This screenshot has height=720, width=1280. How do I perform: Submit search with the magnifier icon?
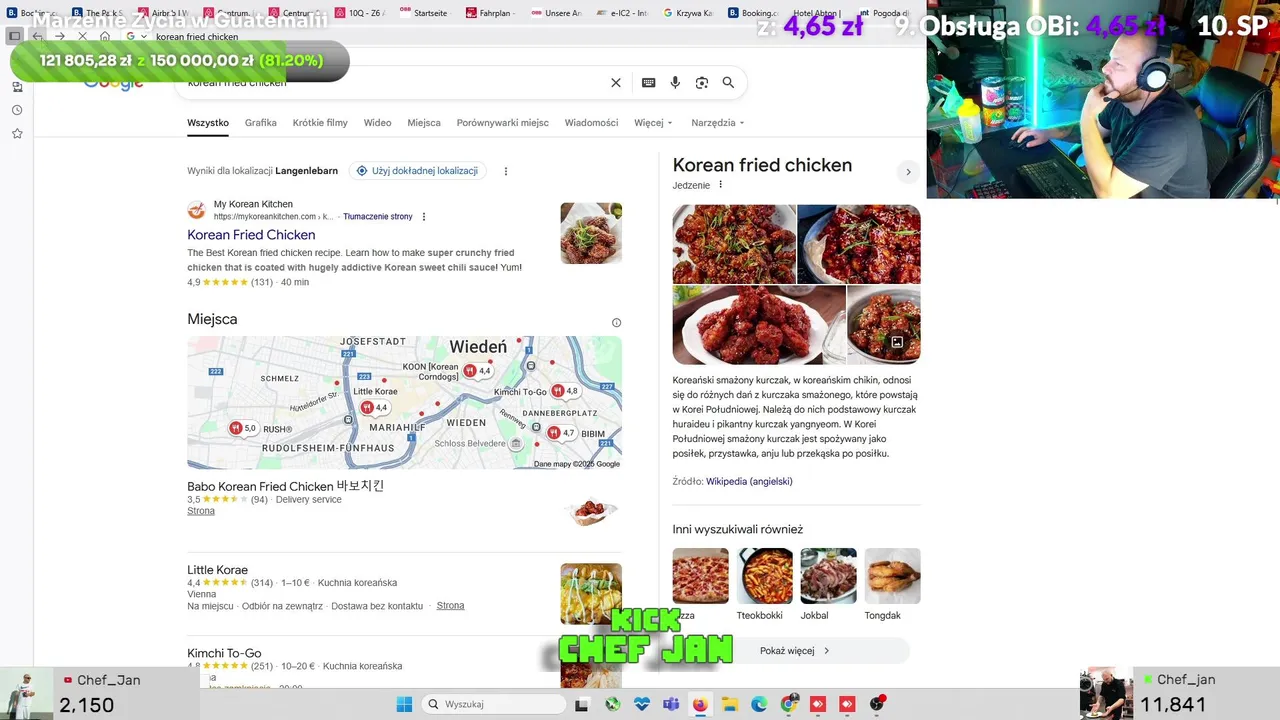pyautogui.click(x=728, y=83)
